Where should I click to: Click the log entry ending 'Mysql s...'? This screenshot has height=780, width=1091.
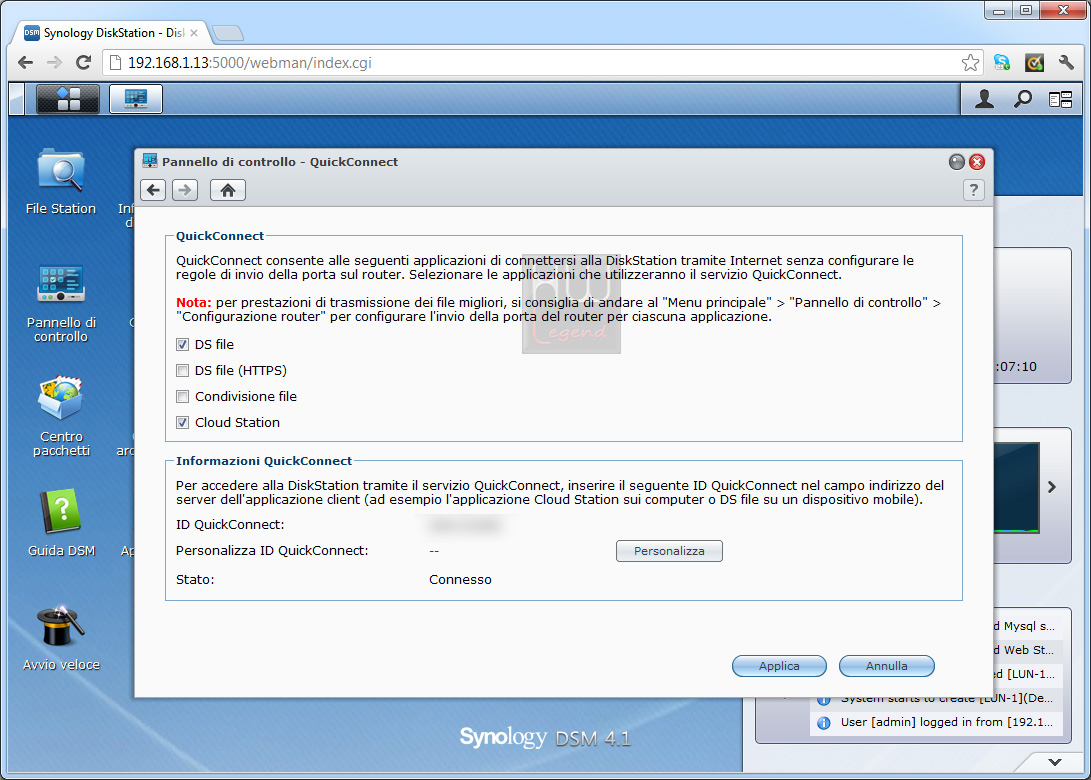point(1023,626)
